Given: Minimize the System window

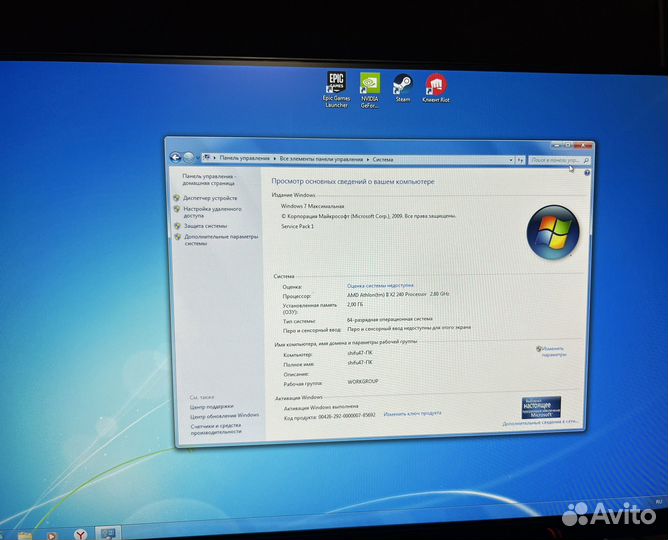Looking at the screenshot, I should point(556,146).
